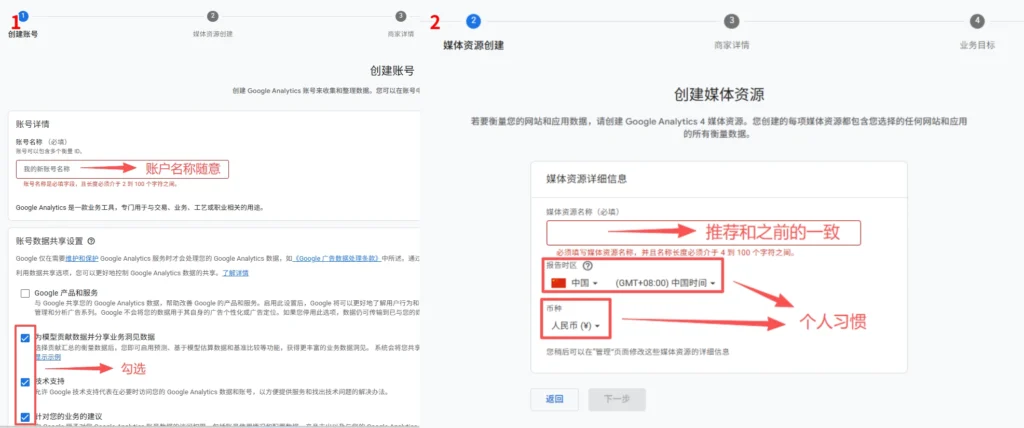
Task: Click step 4 circle above 业务目标
Action: point(977,21)
